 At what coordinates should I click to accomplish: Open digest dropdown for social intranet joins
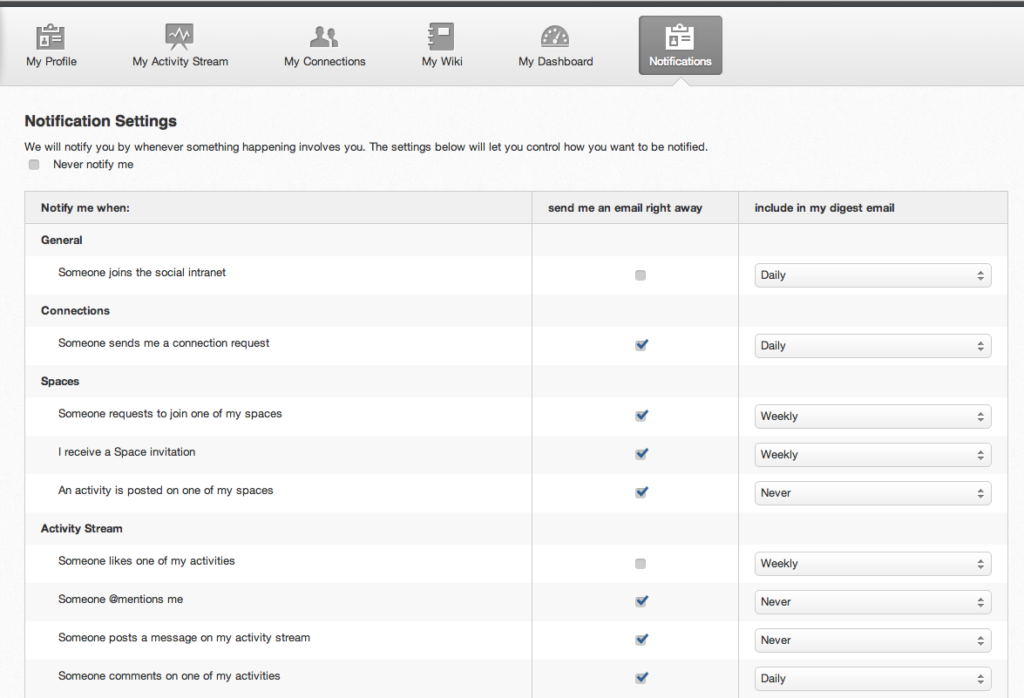click(872, 275)
